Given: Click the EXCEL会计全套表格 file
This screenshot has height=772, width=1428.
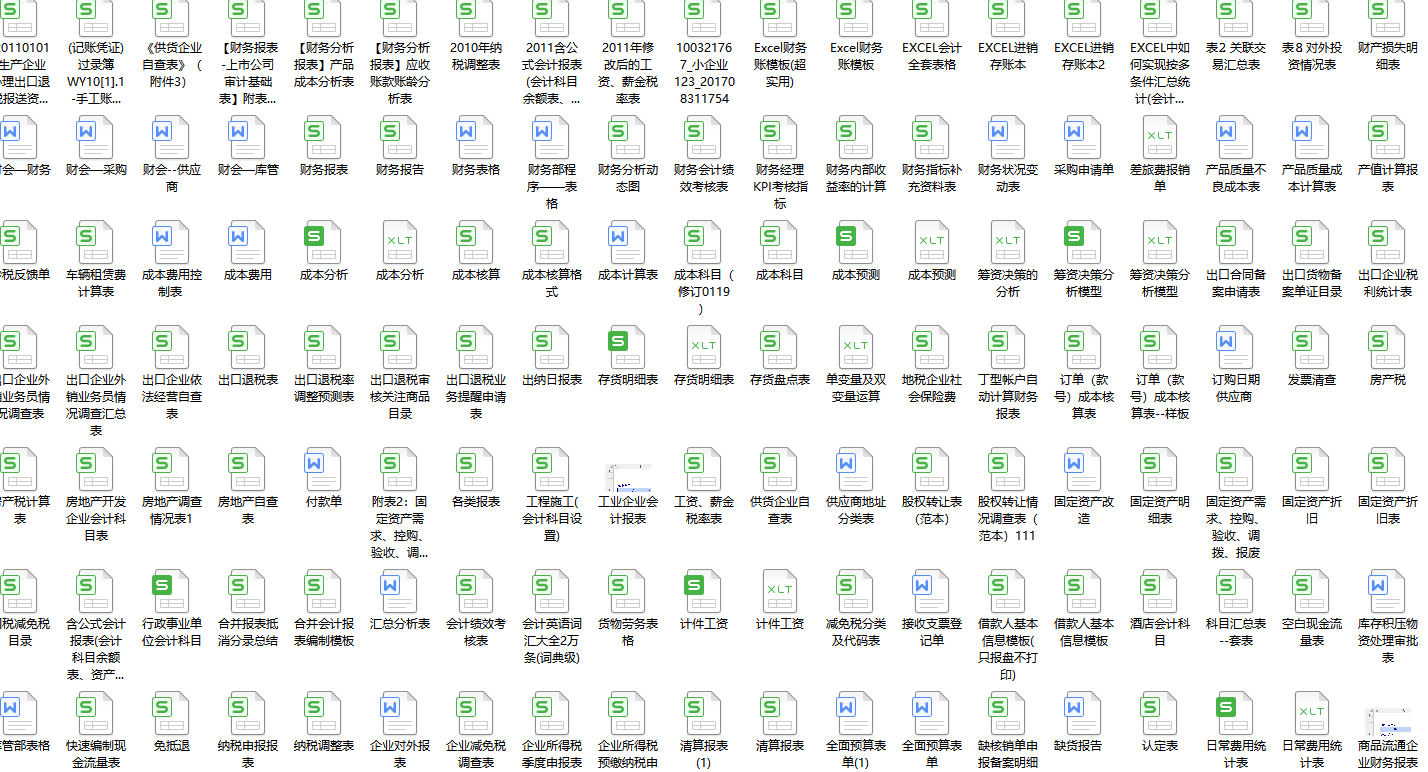Looking at the screenshot, I should coord(931,25).
